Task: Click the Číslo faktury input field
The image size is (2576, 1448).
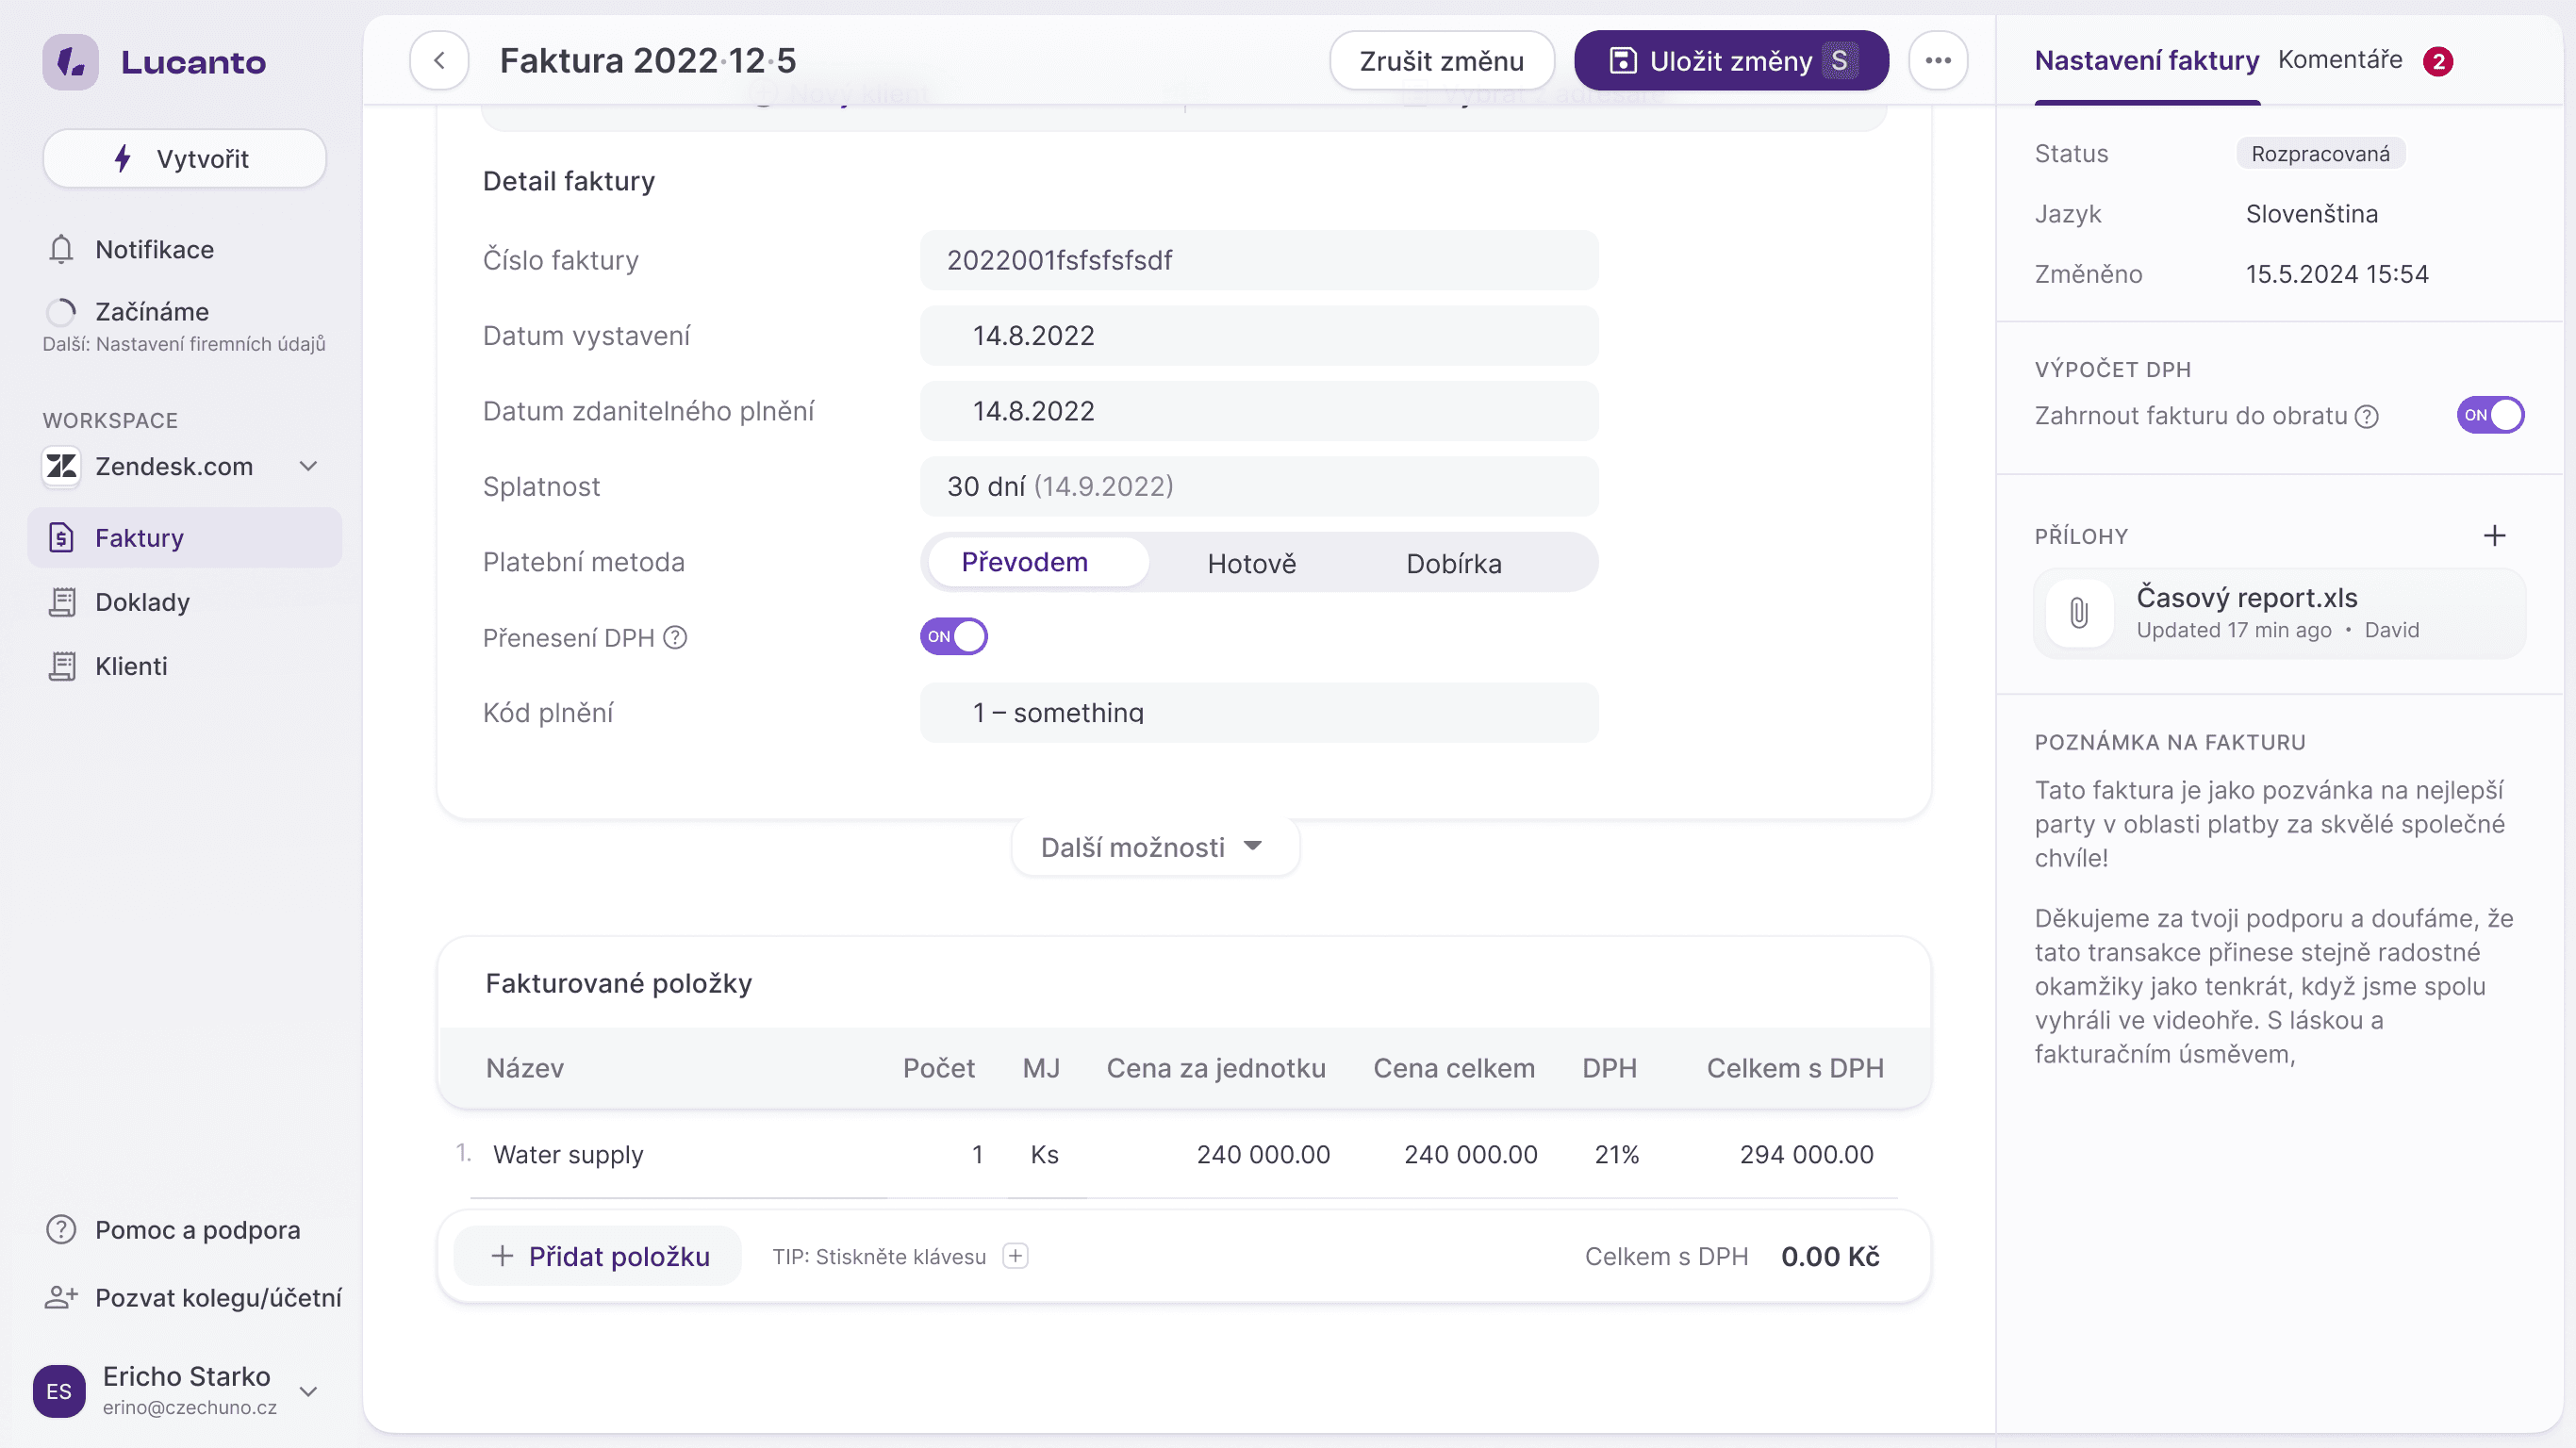Action: (x=1258, y=260)
